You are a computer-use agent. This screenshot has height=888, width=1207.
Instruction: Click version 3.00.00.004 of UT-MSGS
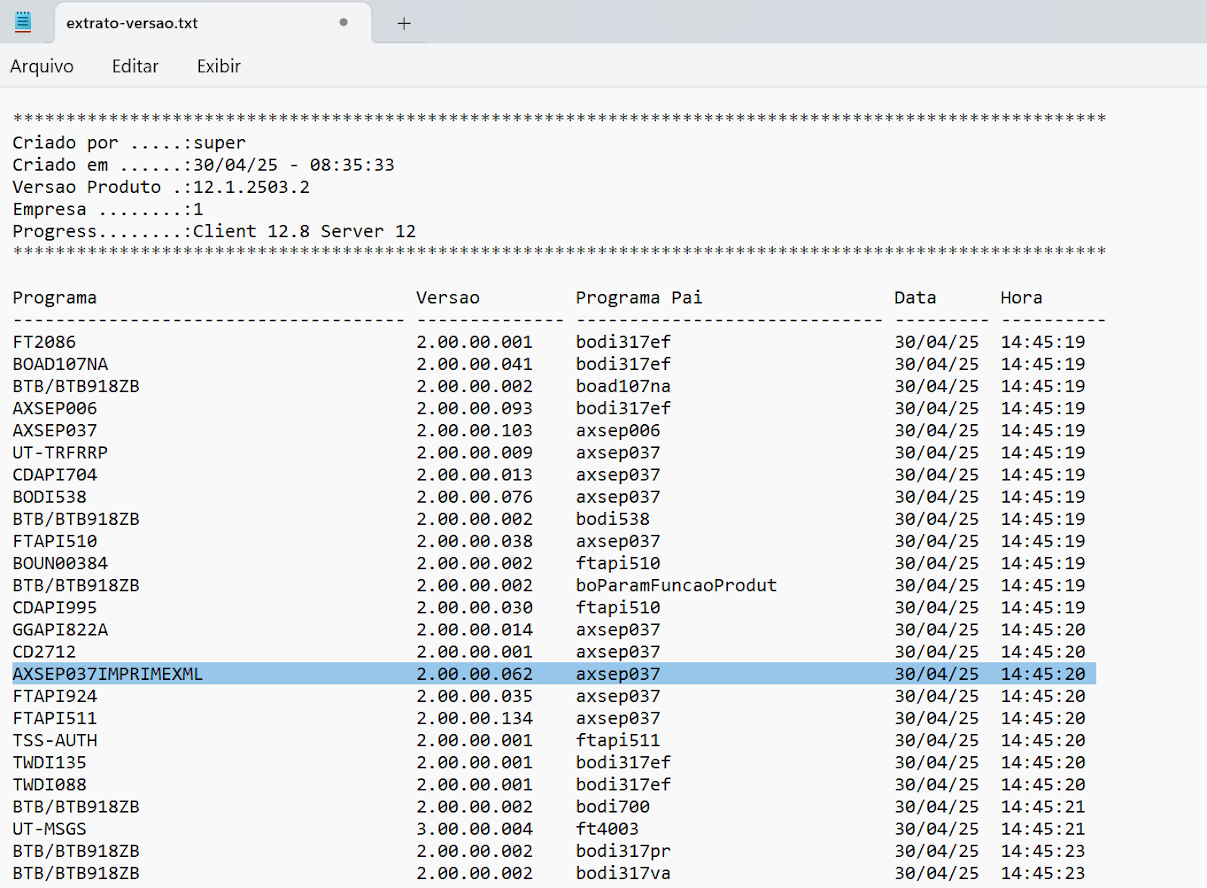coord(475,828)
